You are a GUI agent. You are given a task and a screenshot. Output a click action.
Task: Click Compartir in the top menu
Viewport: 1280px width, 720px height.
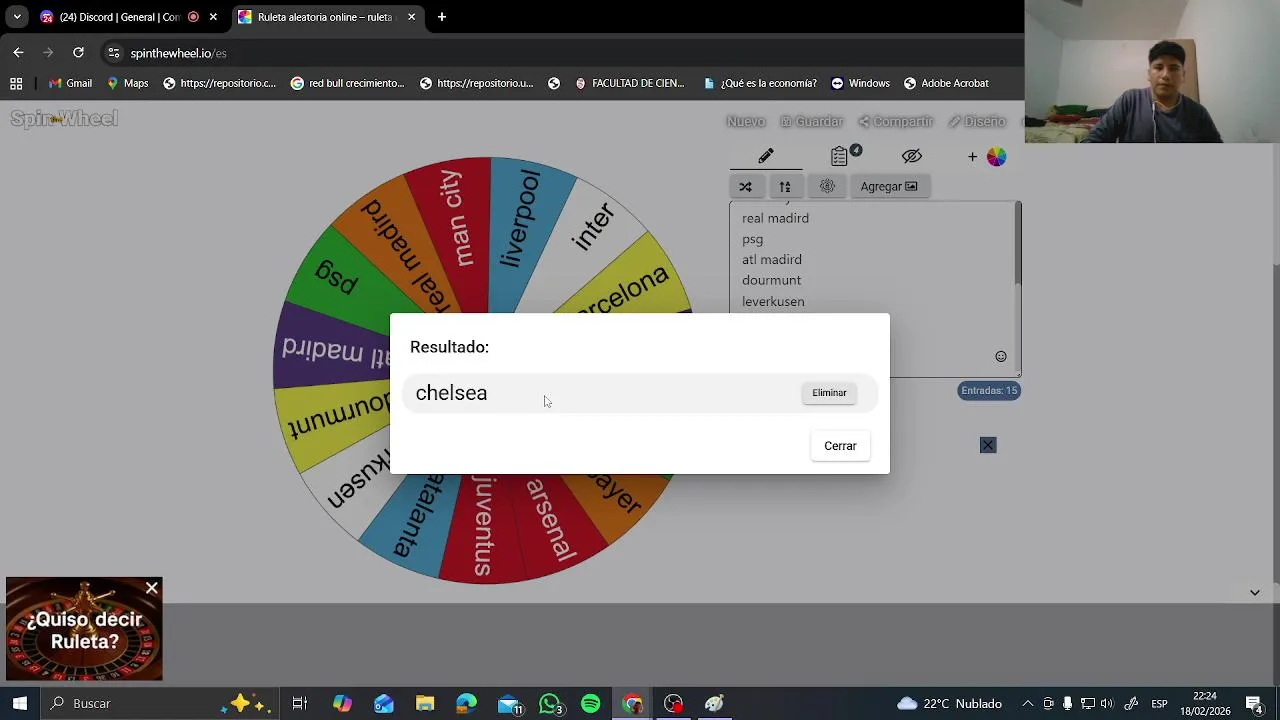coord(896,121)
